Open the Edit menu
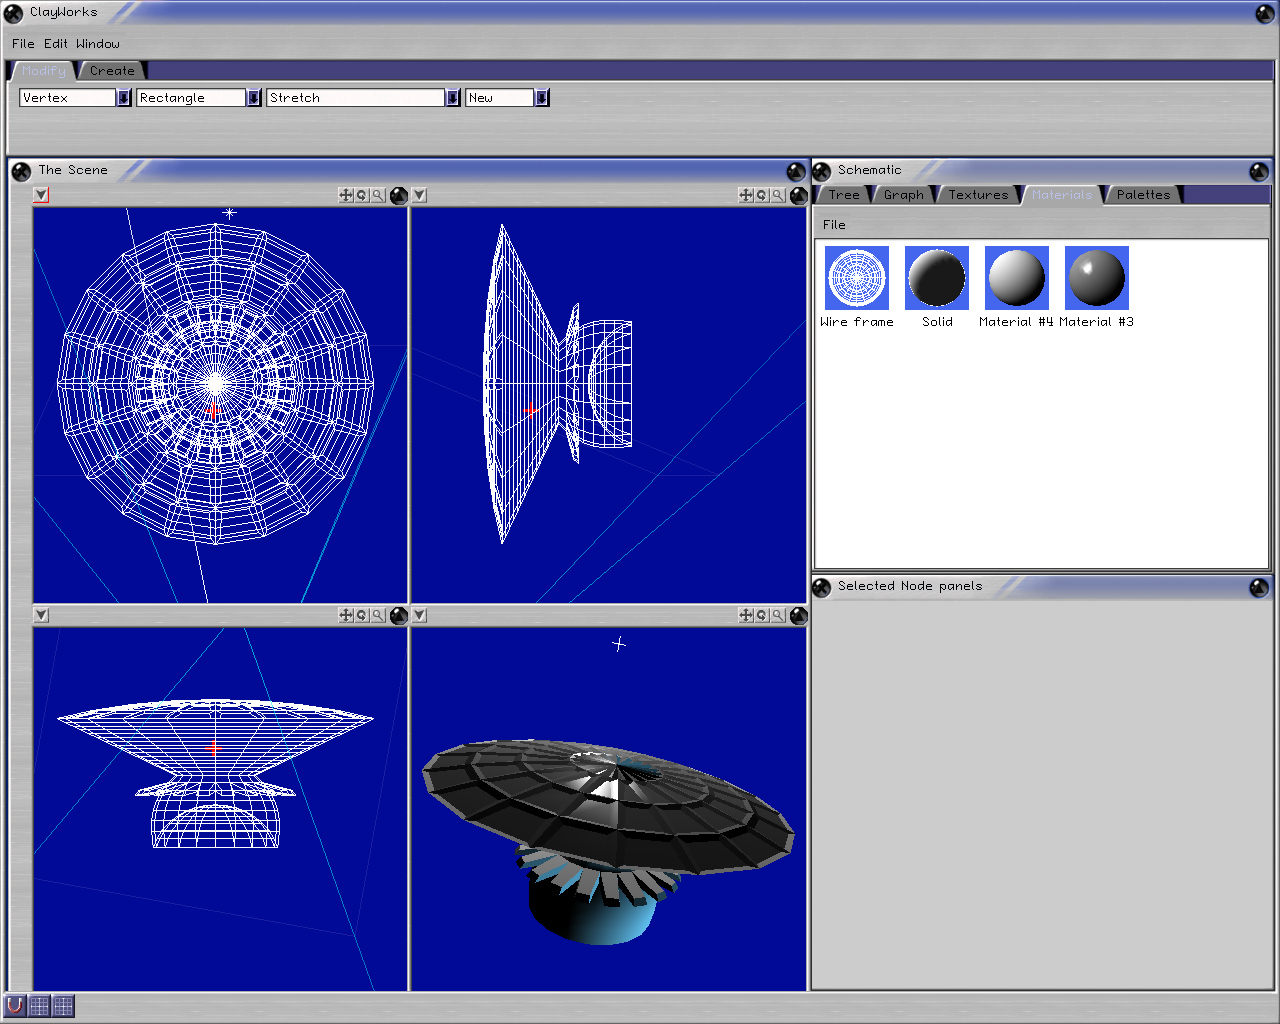This screenshot has width=1280, height=1024. coord(56,44)
